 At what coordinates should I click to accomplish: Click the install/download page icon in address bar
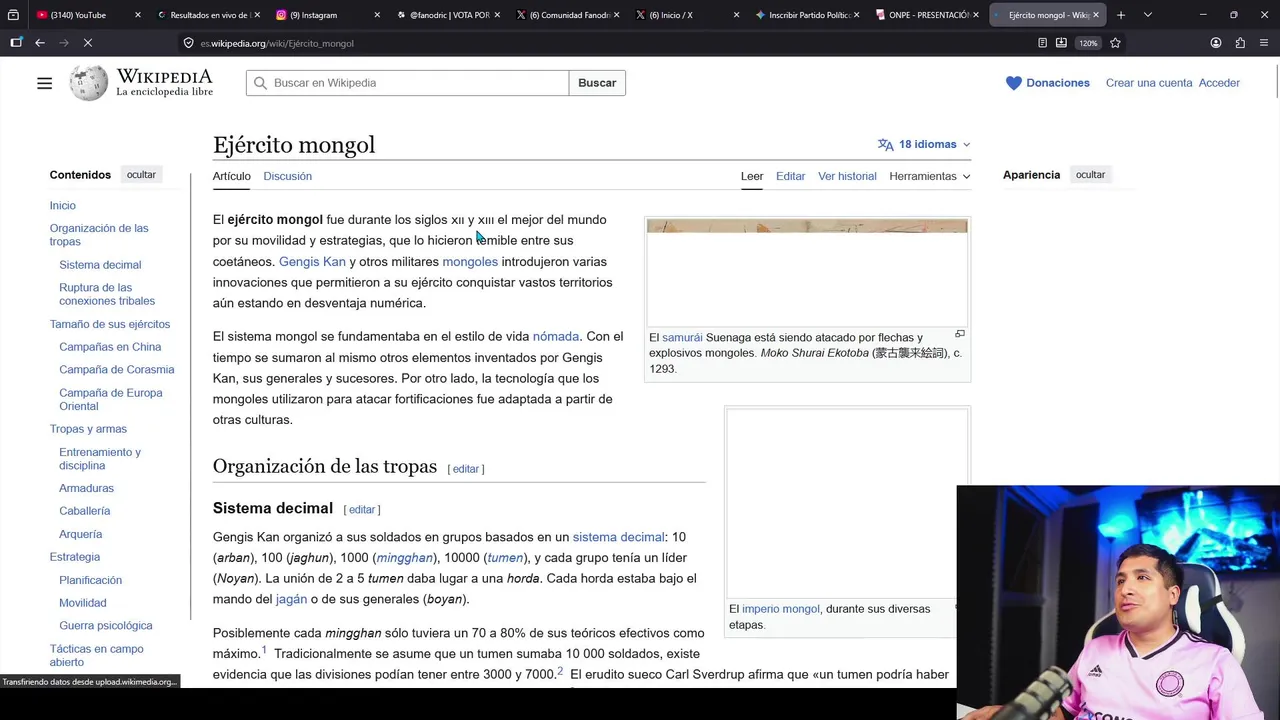pos(1061,43)
